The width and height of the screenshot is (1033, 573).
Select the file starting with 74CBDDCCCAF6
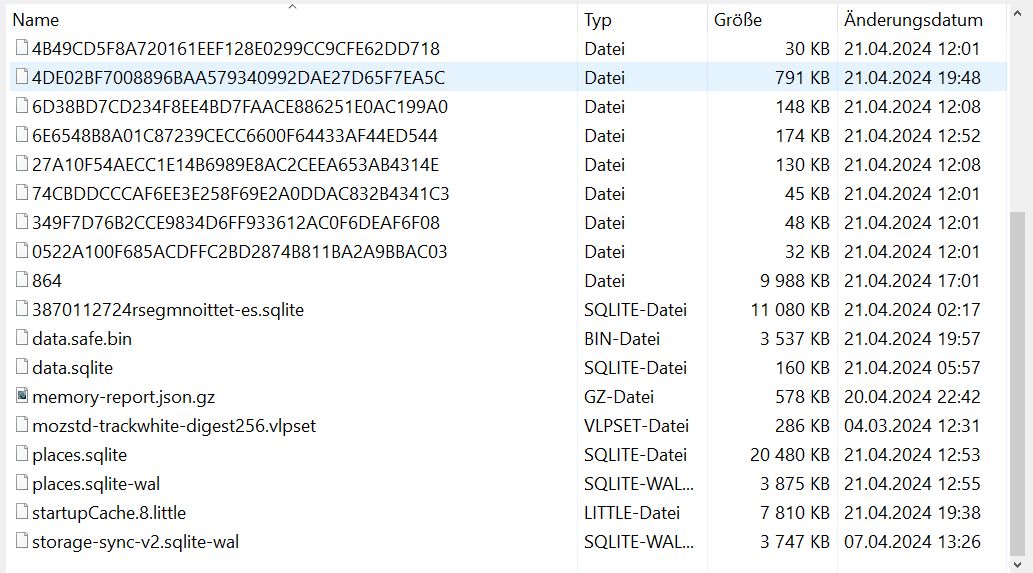point(240,193)
